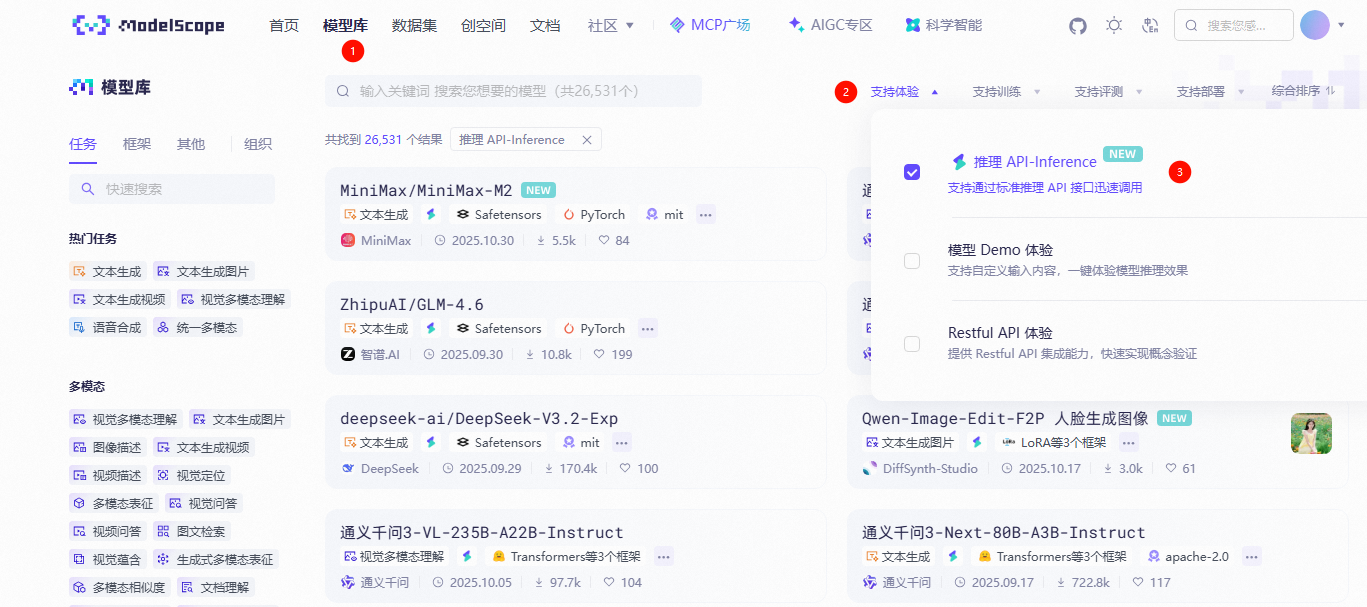Click the like heart on DeepSeek-V3.2-Exp

click(x=625, y=468)
